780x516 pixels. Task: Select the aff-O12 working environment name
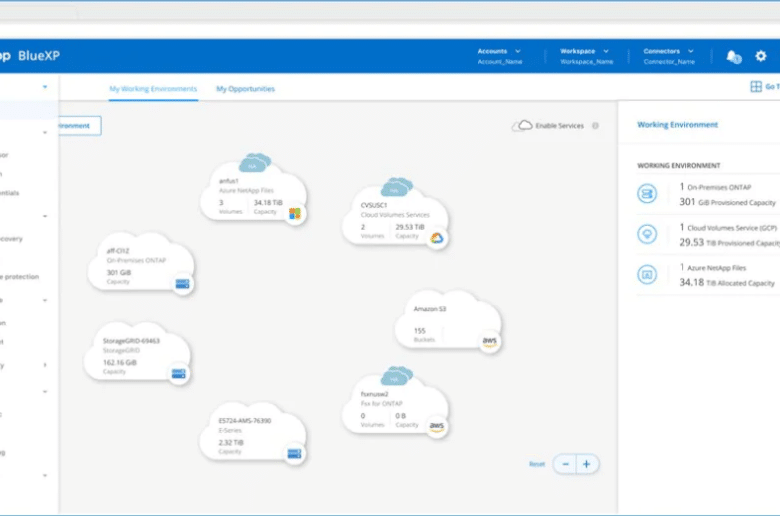coord(118,251)
